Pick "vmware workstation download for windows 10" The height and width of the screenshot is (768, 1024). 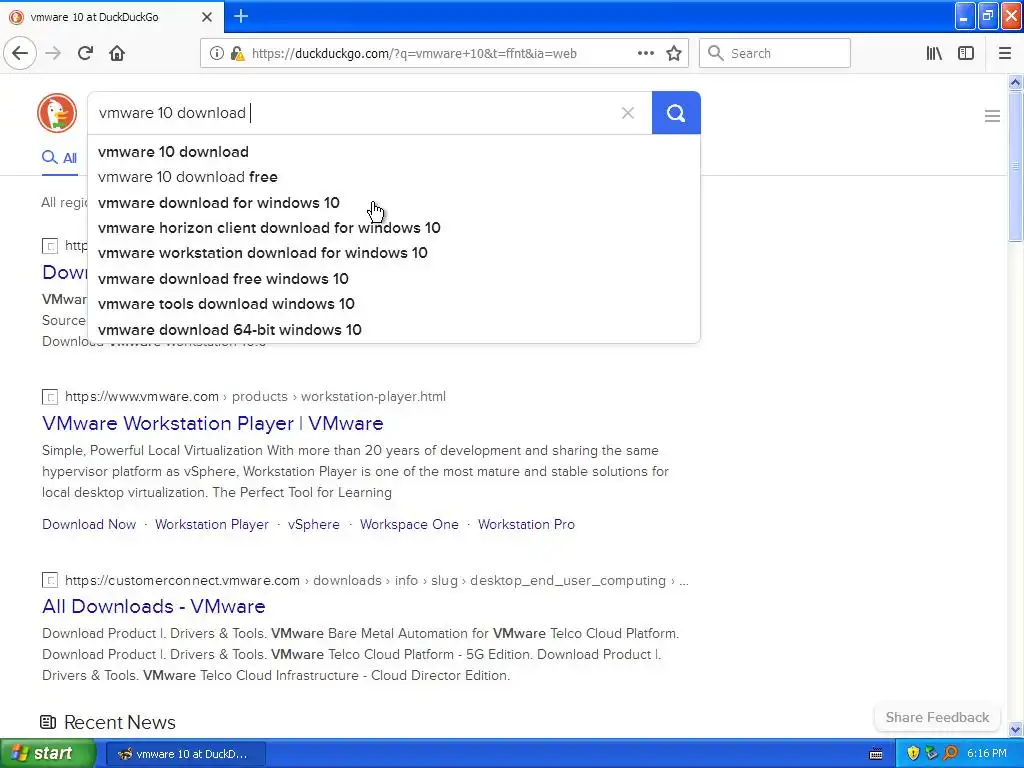[x=394, y=253]
